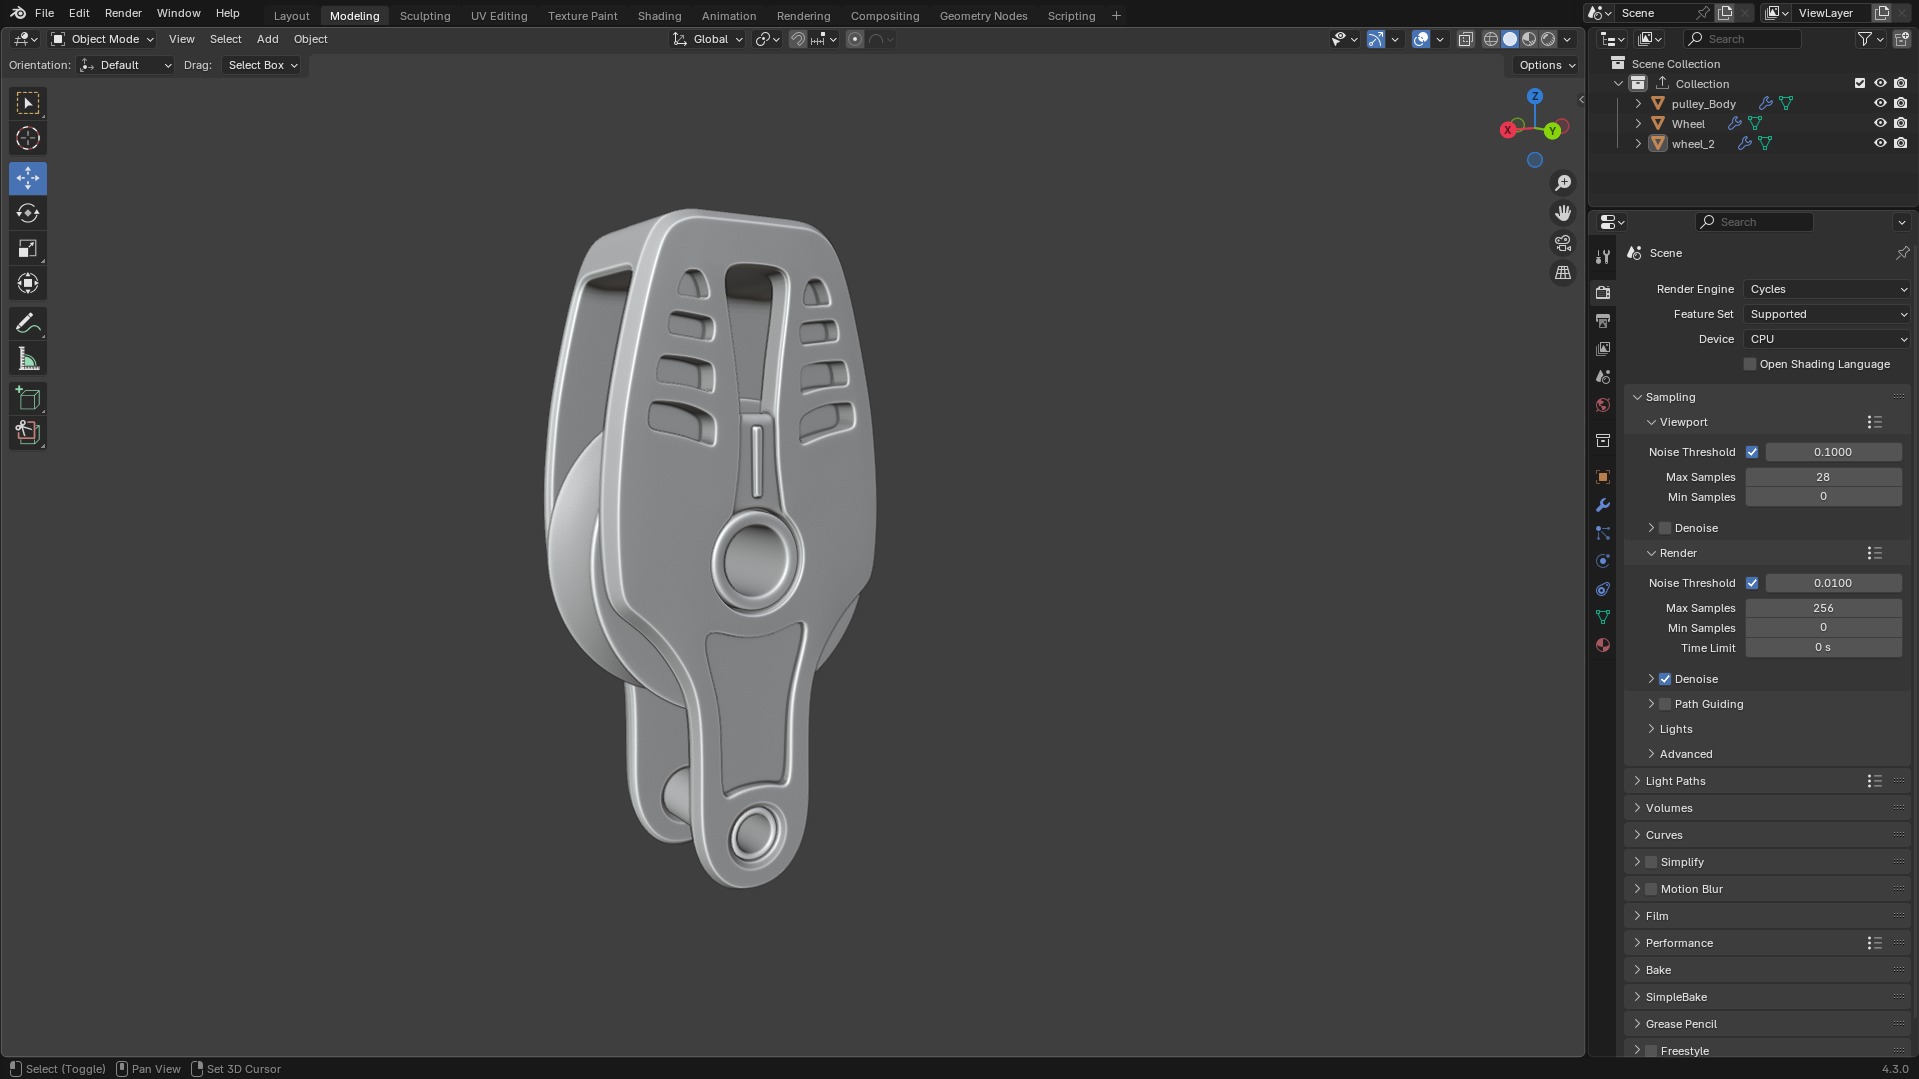
Task: Open the Material properties tab
Action: [1603, 645]
